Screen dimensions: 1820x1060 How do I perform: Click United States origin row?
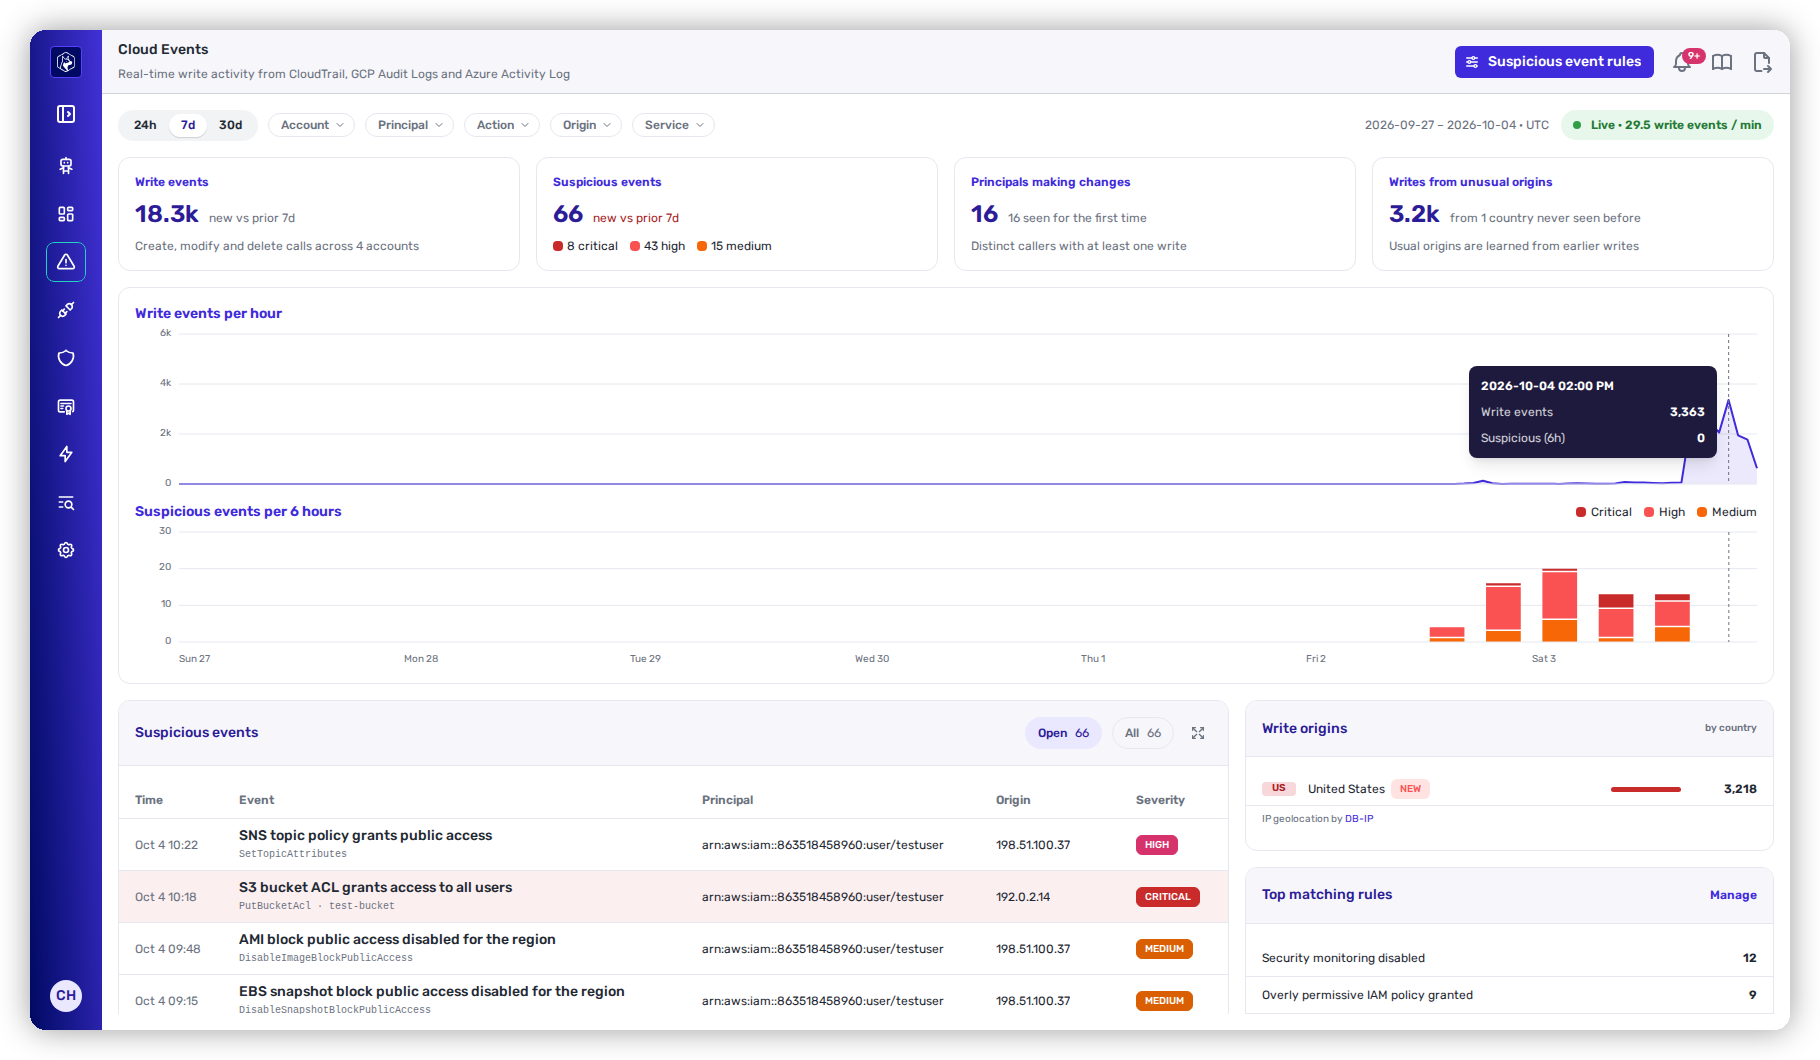click(x=1509, y=789)
